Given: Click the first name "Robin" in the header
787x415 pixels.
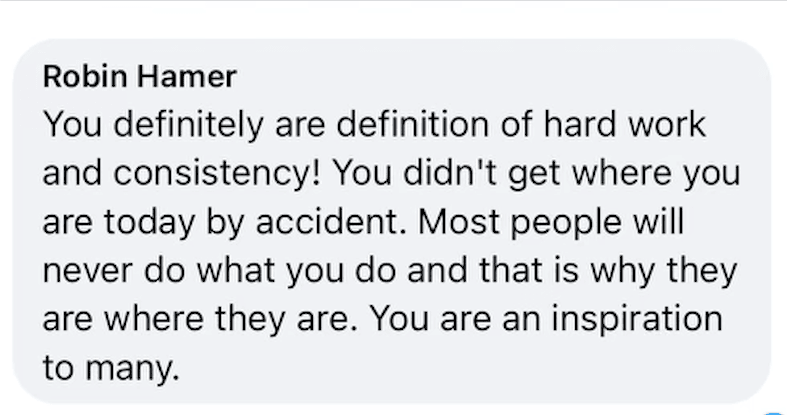Looking at the screenshot, I should pos(85,77).
